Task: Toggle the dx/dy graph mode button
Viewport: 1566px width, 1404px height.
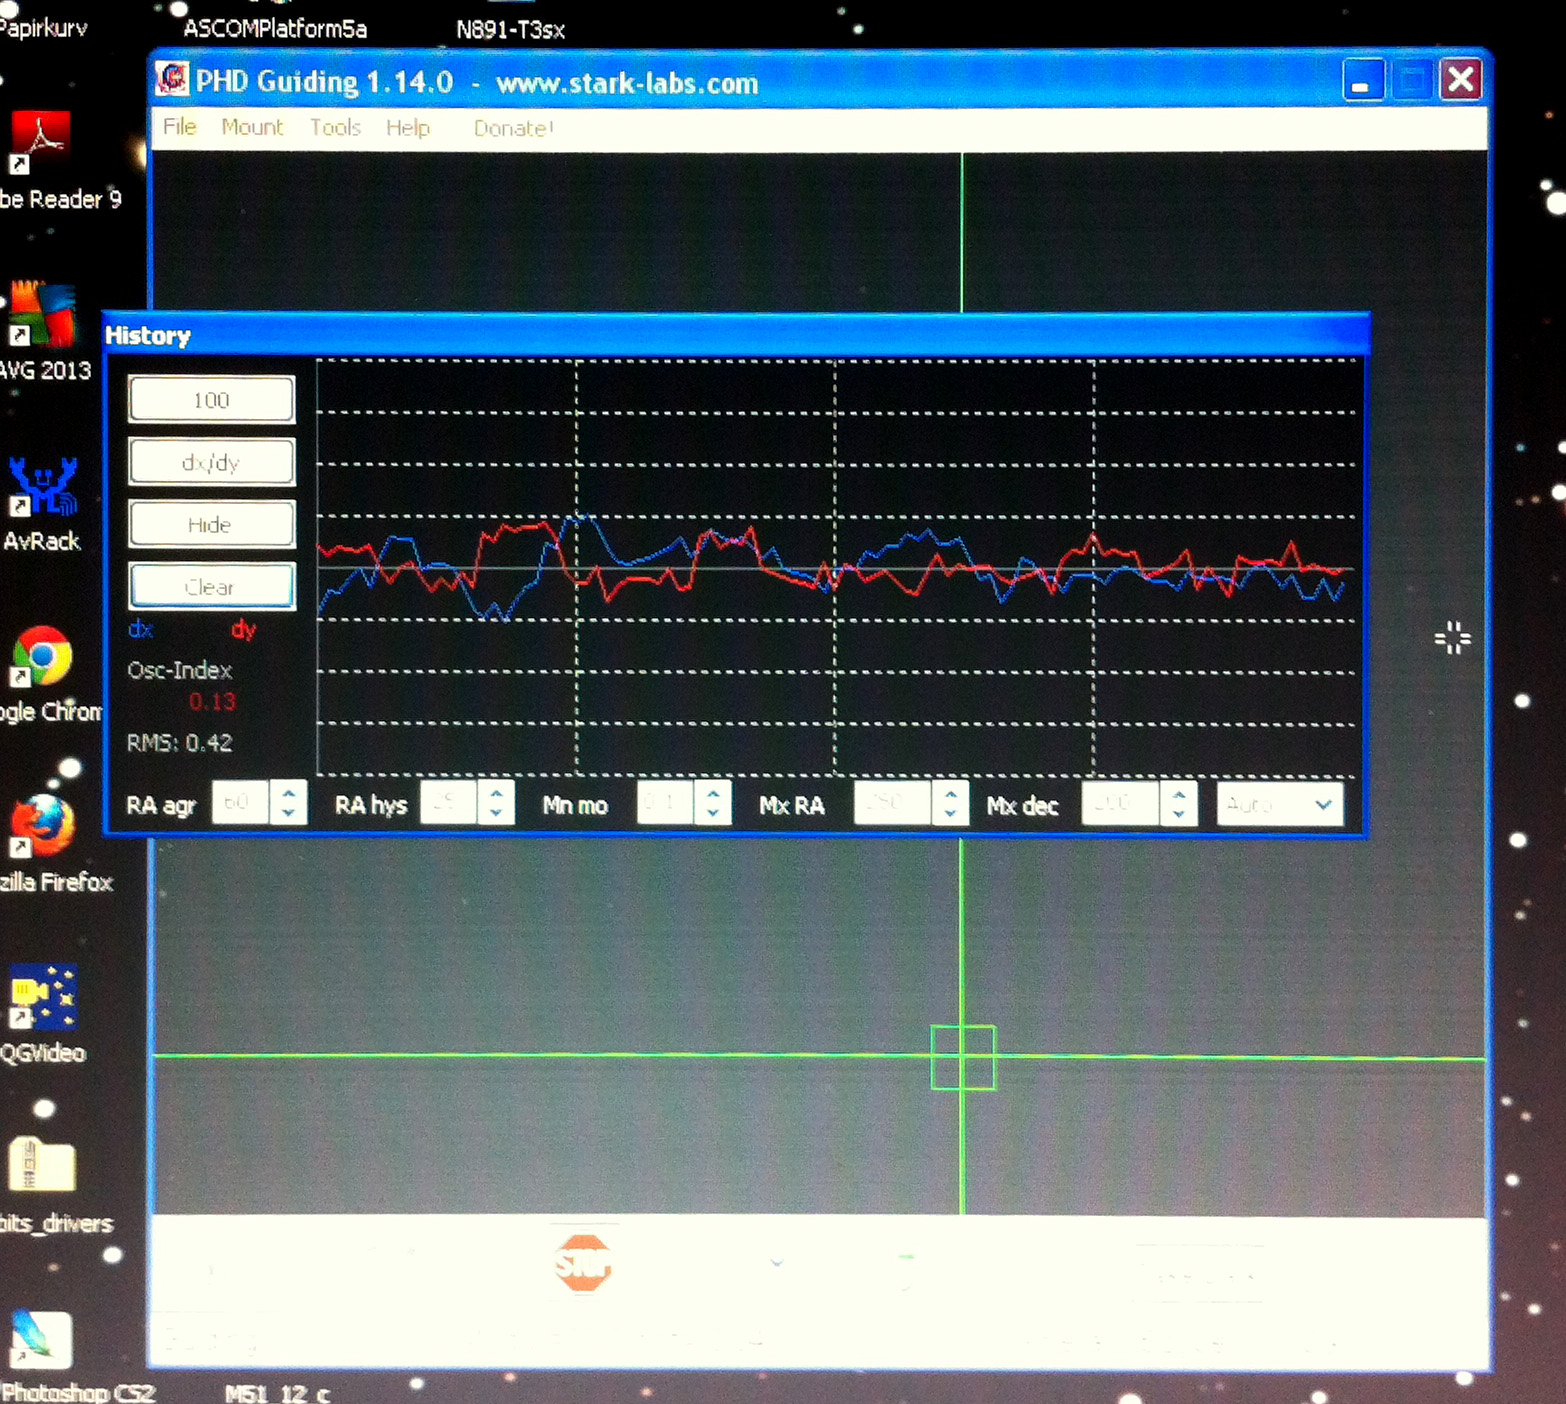Action: point(211,462)
